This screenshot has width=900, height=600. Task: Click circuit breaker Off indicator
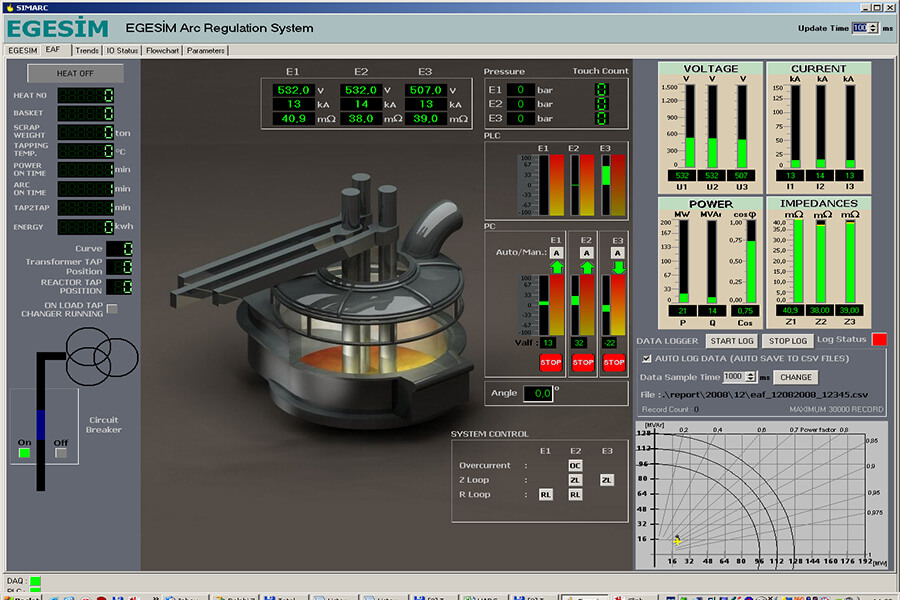61,453
